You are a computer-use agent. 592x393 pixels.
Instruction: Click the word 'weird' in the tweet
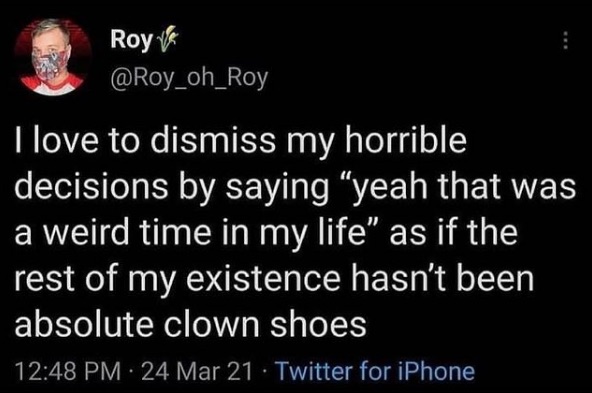click(x=90, y=232)
